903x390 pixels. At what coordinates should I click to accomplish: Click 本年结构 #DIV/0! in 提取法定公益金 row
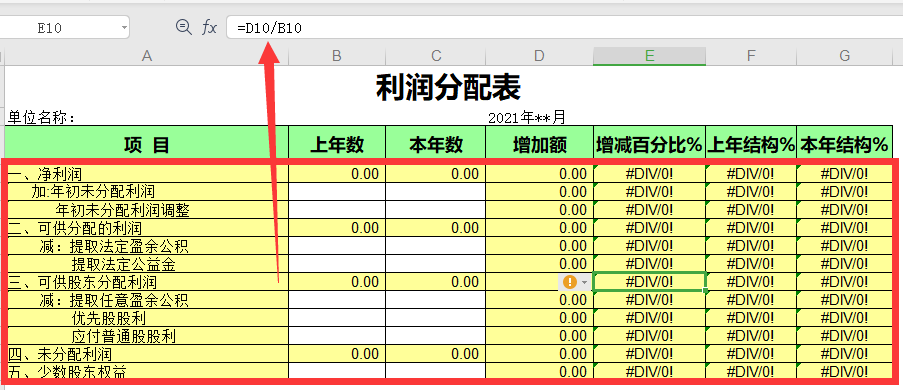845,264
